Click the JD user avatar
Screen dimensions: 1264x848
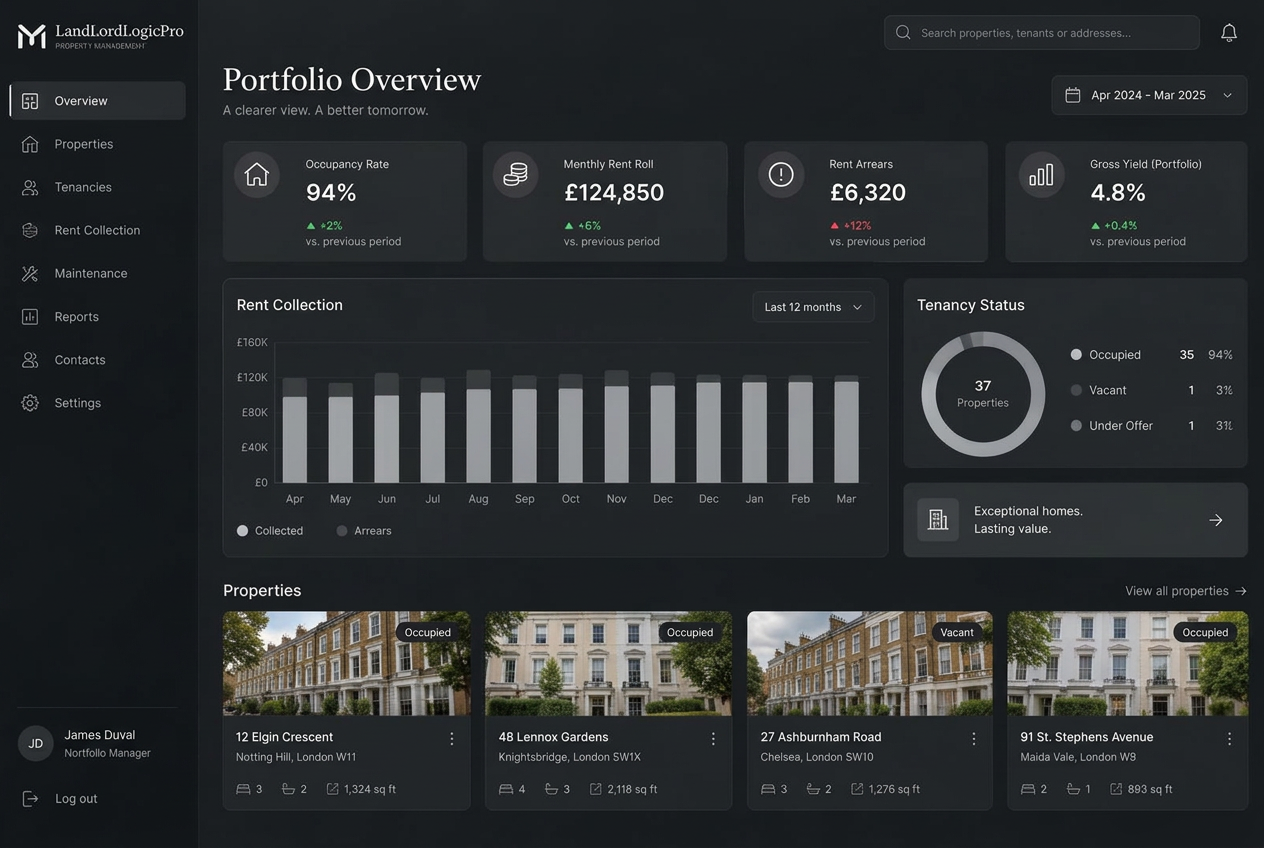point(36,744)
